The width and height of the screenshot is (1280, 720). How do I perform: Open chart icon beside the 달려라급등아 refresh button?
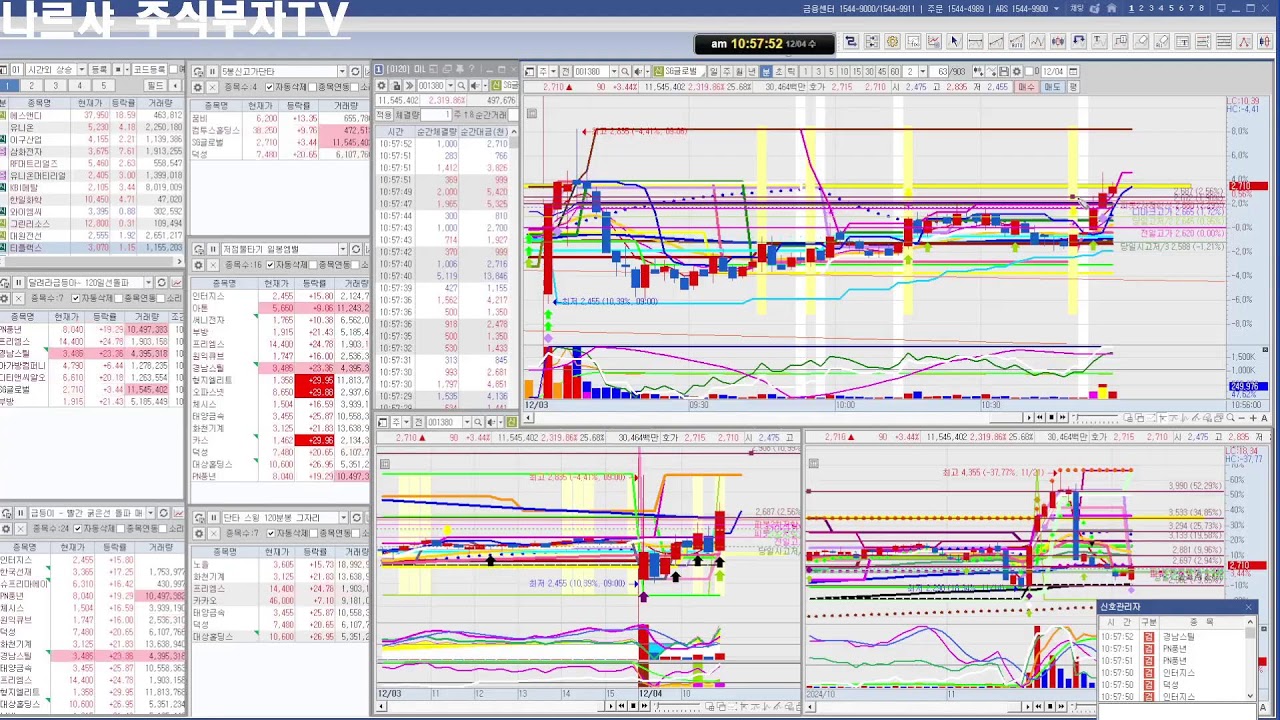pyautogui.click(x=177, y=283)
